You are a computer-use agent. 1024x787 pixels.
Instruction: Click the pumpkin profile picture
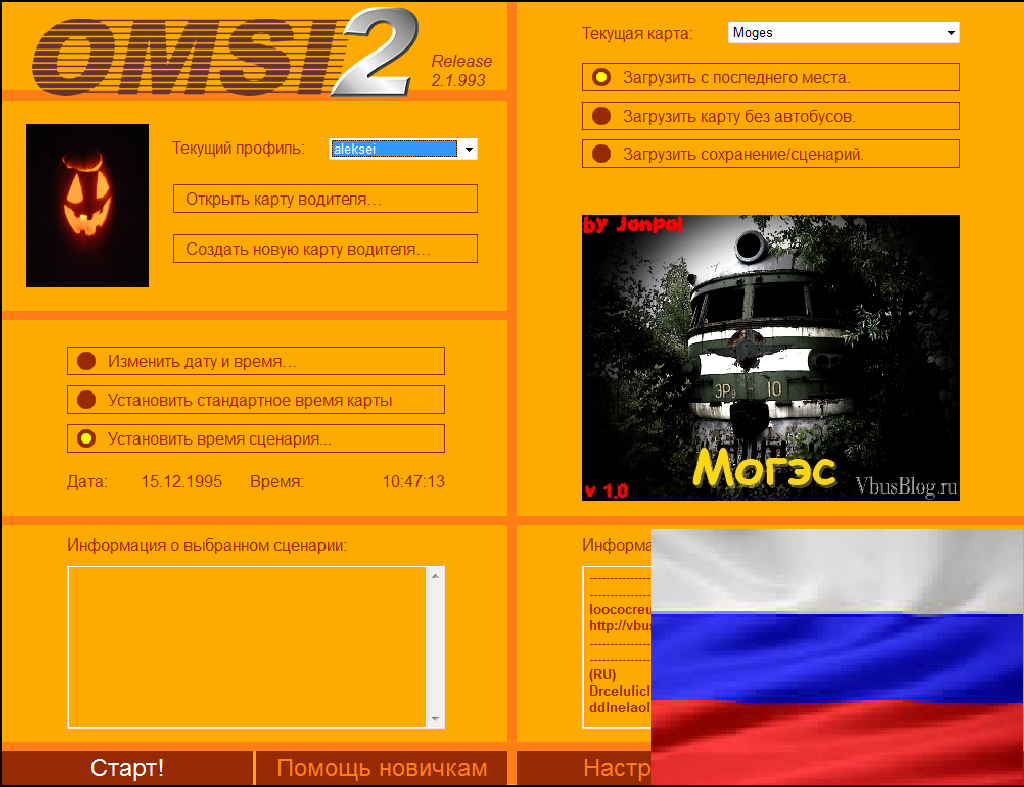coord(88,205)
